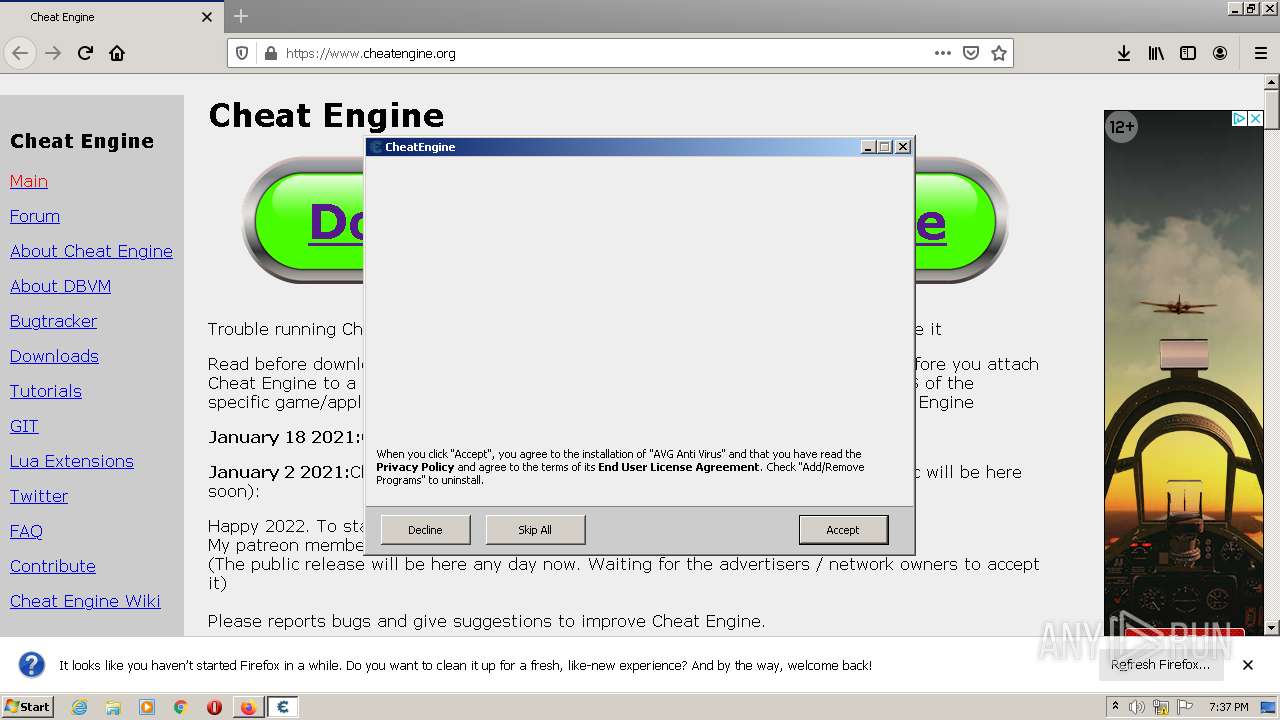
Task: Click the taskbar clock showing 7:37 PM
Action: click(1228, 707)
